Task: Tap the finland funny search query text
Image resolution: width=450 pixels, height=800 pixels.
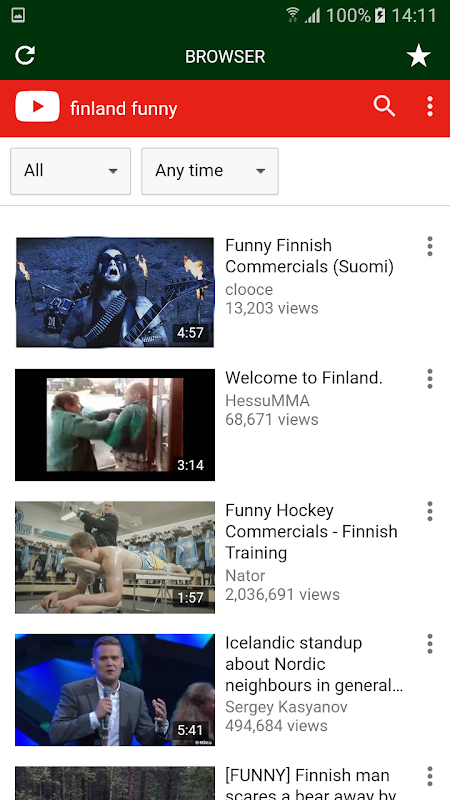Action: [x=123, y=109]
